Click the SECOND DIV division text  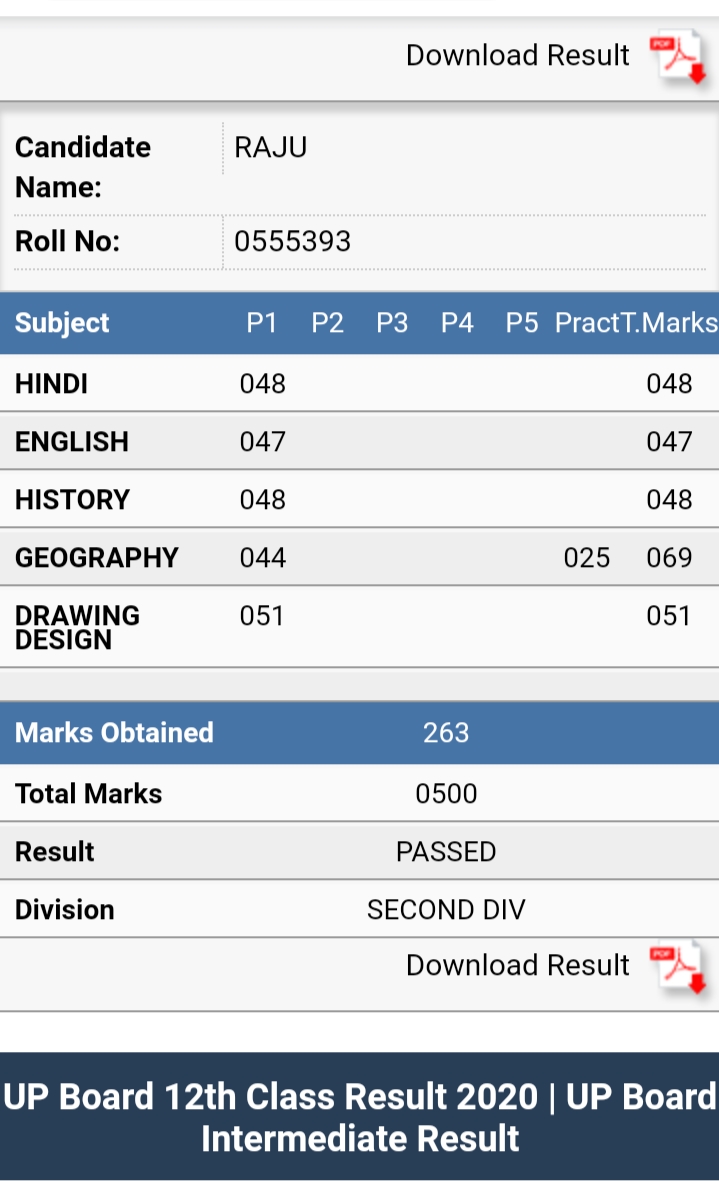(446, 910)
